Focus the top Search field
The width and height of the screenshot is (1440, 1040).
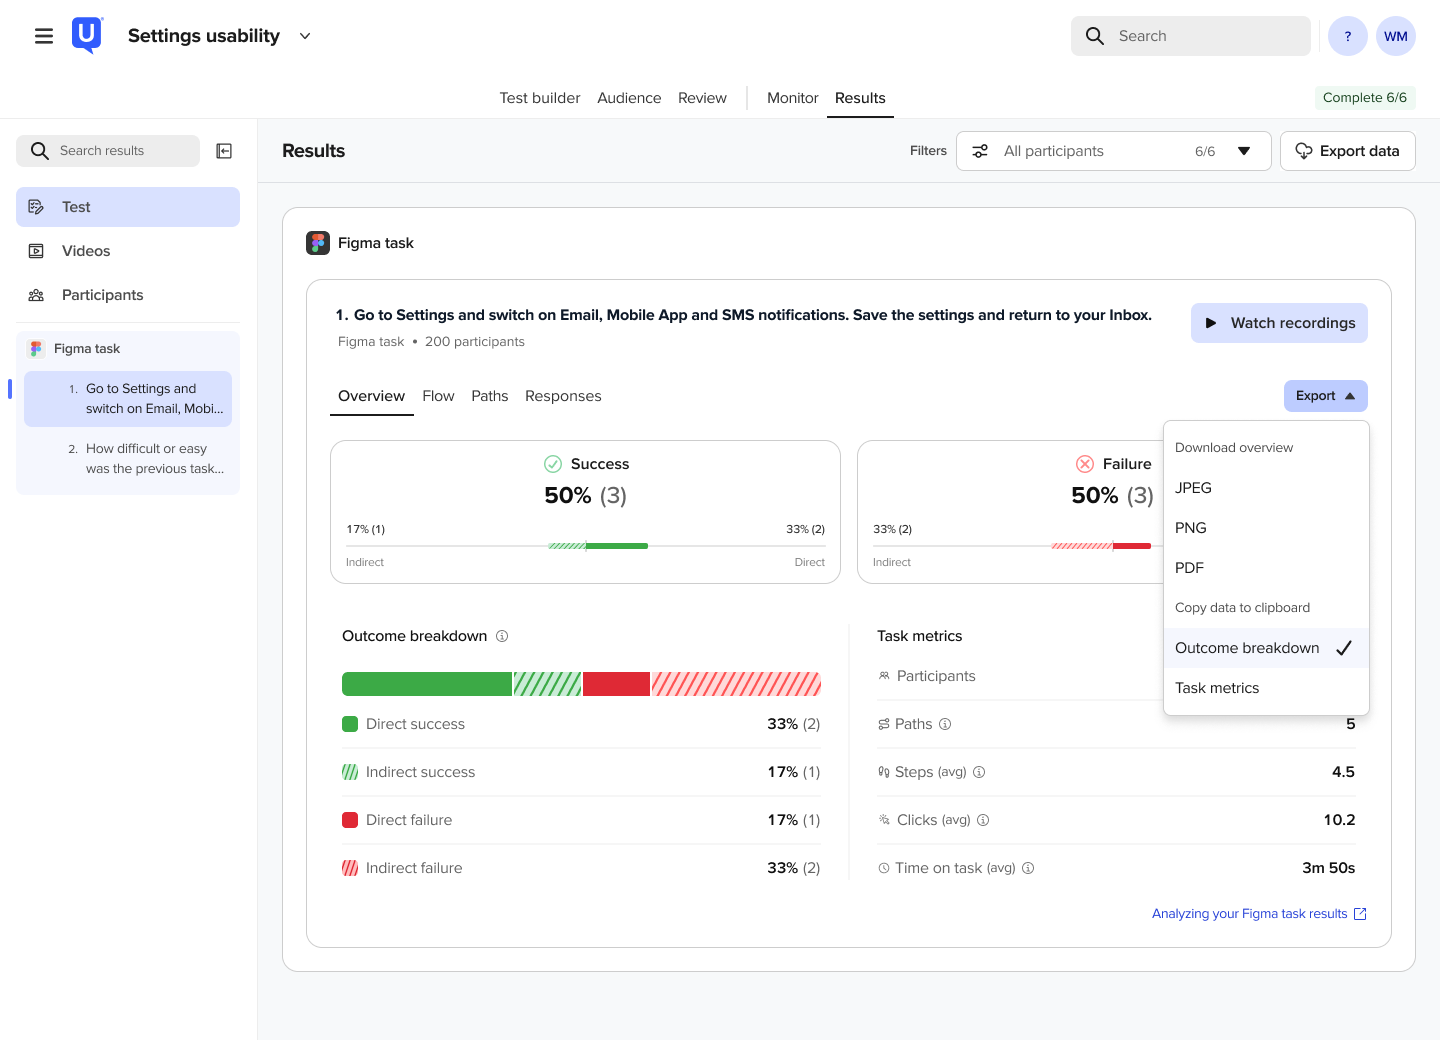tap(1191, 36)
